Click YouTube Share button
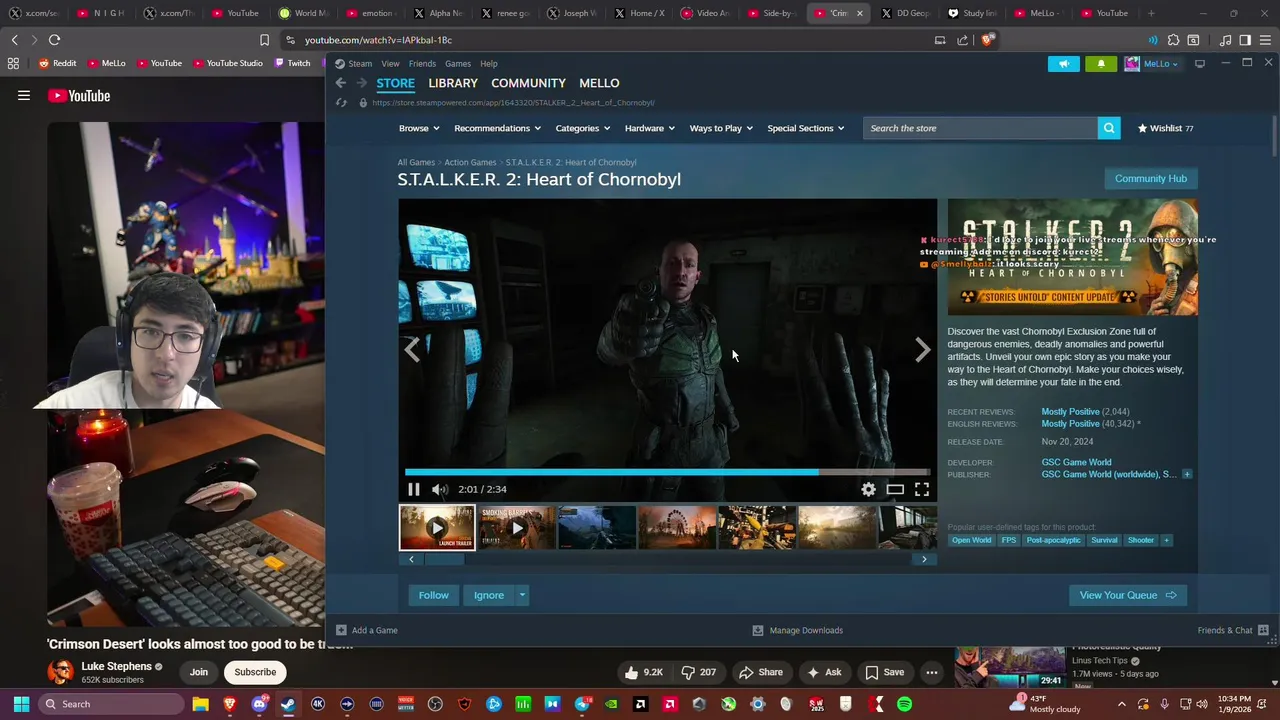 click(760, 672)
